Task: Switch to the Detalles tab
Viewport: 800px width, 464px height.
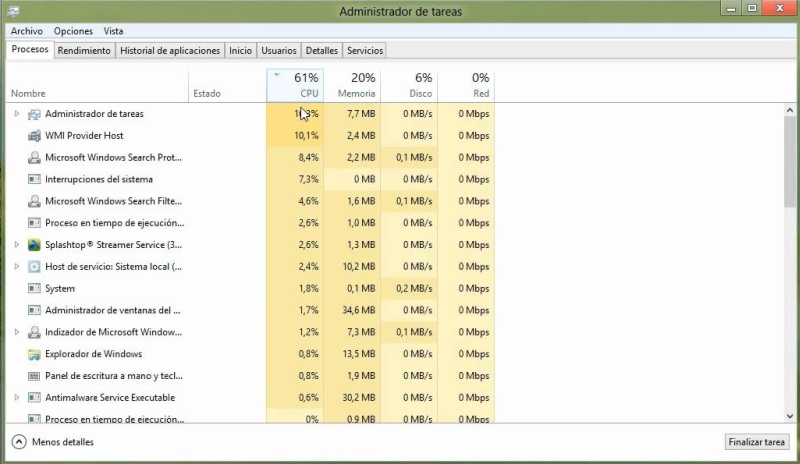Action: click(x=322, y=51)
